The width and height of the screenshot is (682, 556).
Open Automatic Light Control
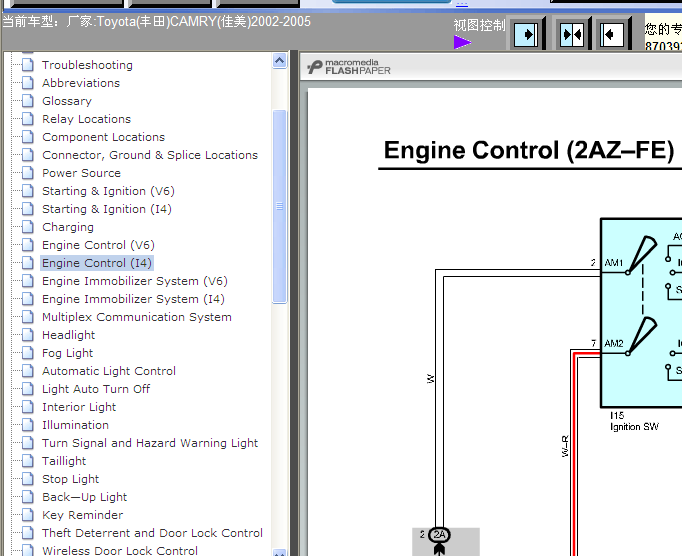(109, 371)
